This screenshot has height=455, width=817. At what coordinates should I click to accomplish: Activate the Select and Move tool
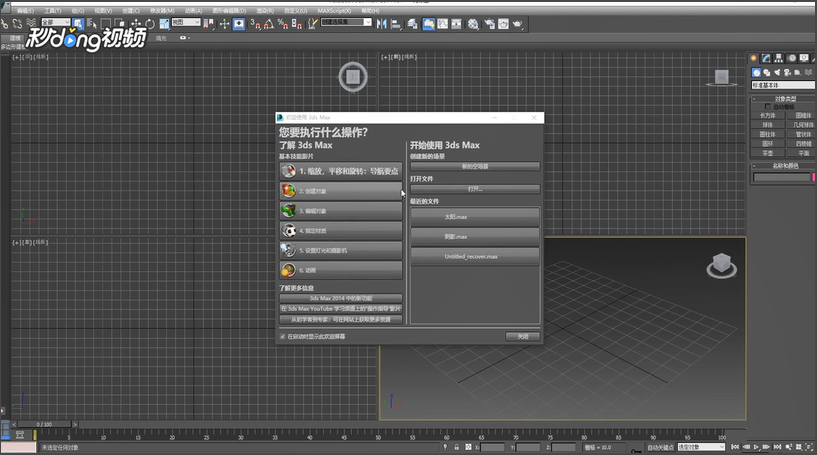pos(135,23)
